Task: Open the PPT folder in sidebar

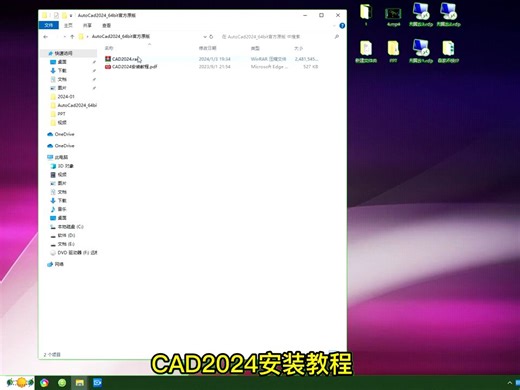Action: click(x=61, y=114)
